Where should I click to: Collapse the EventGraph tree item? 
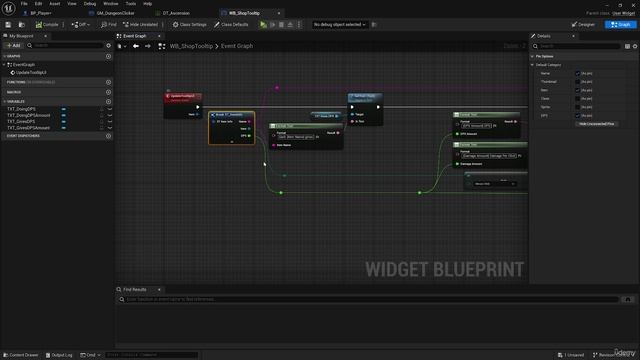click(x=4, y=65)
